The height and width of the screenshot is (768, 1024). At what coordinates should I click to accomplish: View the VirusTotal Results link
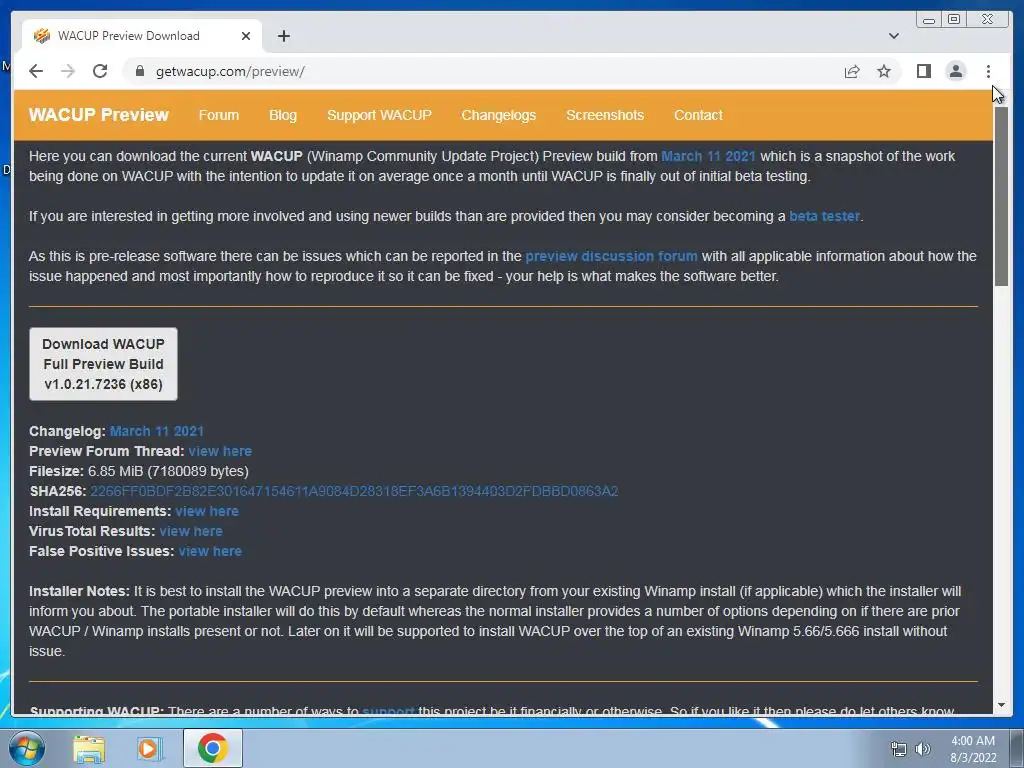[191, 531]
